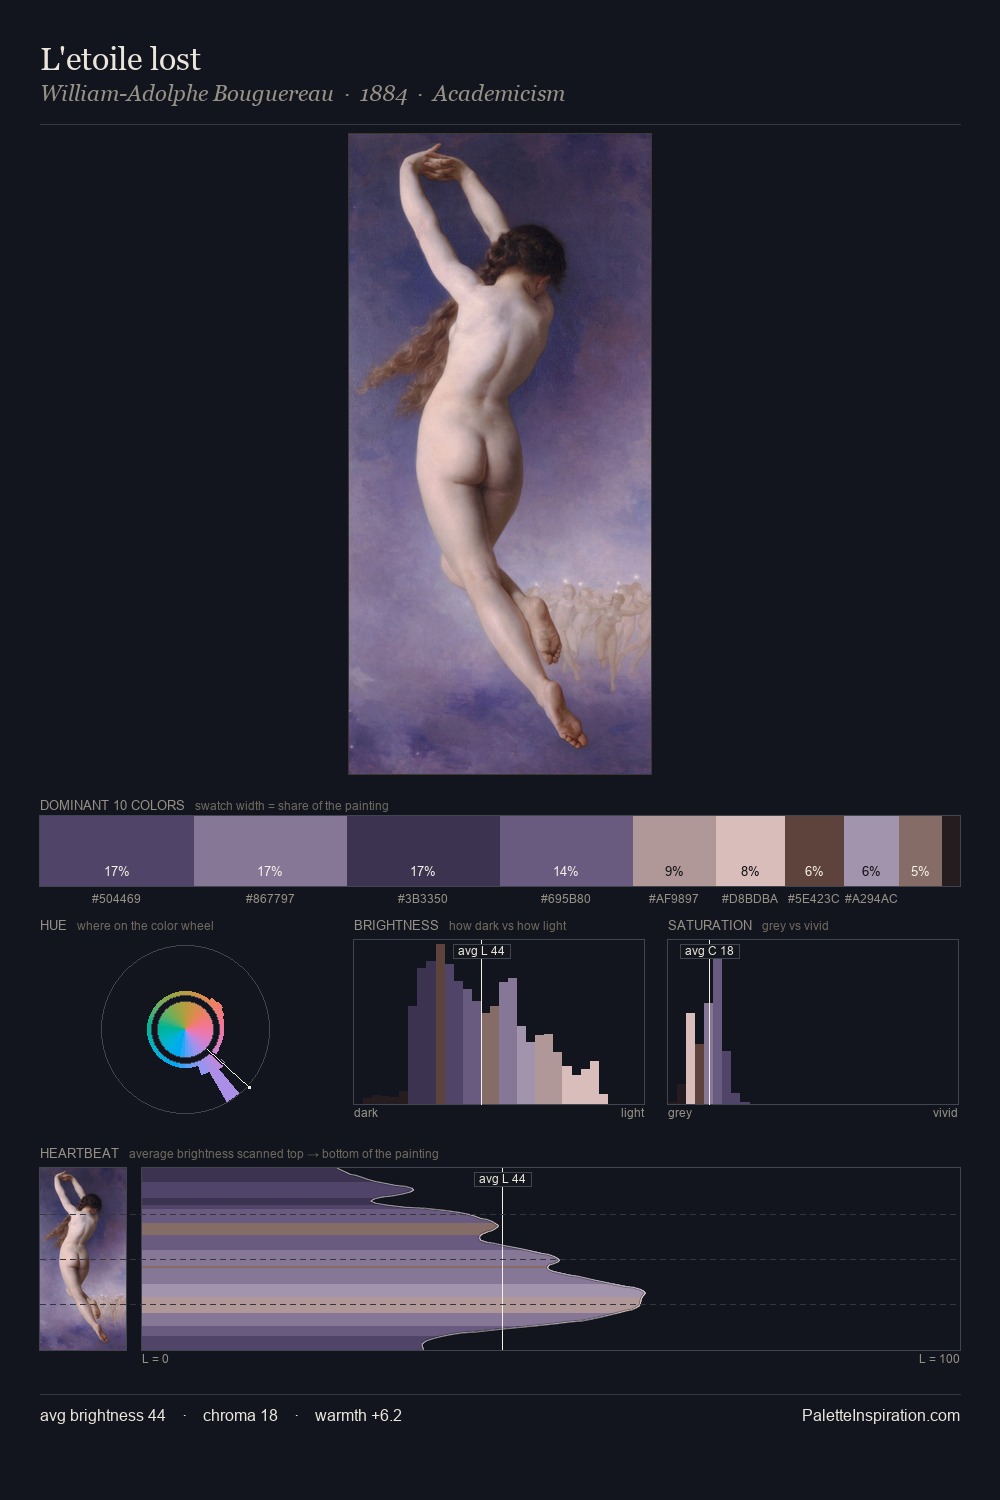Click the footer stat 'avg brightness 44'
The height and width of the screenshot is (1500, 1000).
click(x=102, y=1415)
